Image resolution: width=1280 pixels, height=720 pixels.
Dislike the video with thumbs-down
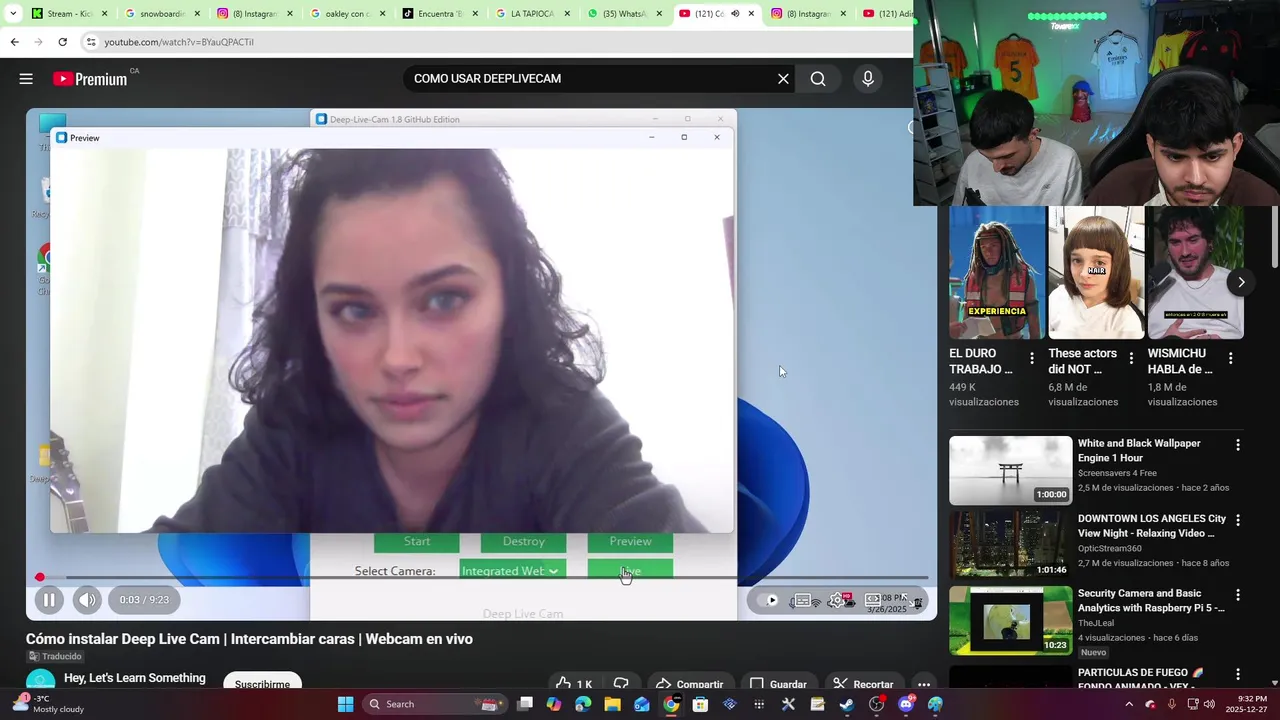(621, 685)
